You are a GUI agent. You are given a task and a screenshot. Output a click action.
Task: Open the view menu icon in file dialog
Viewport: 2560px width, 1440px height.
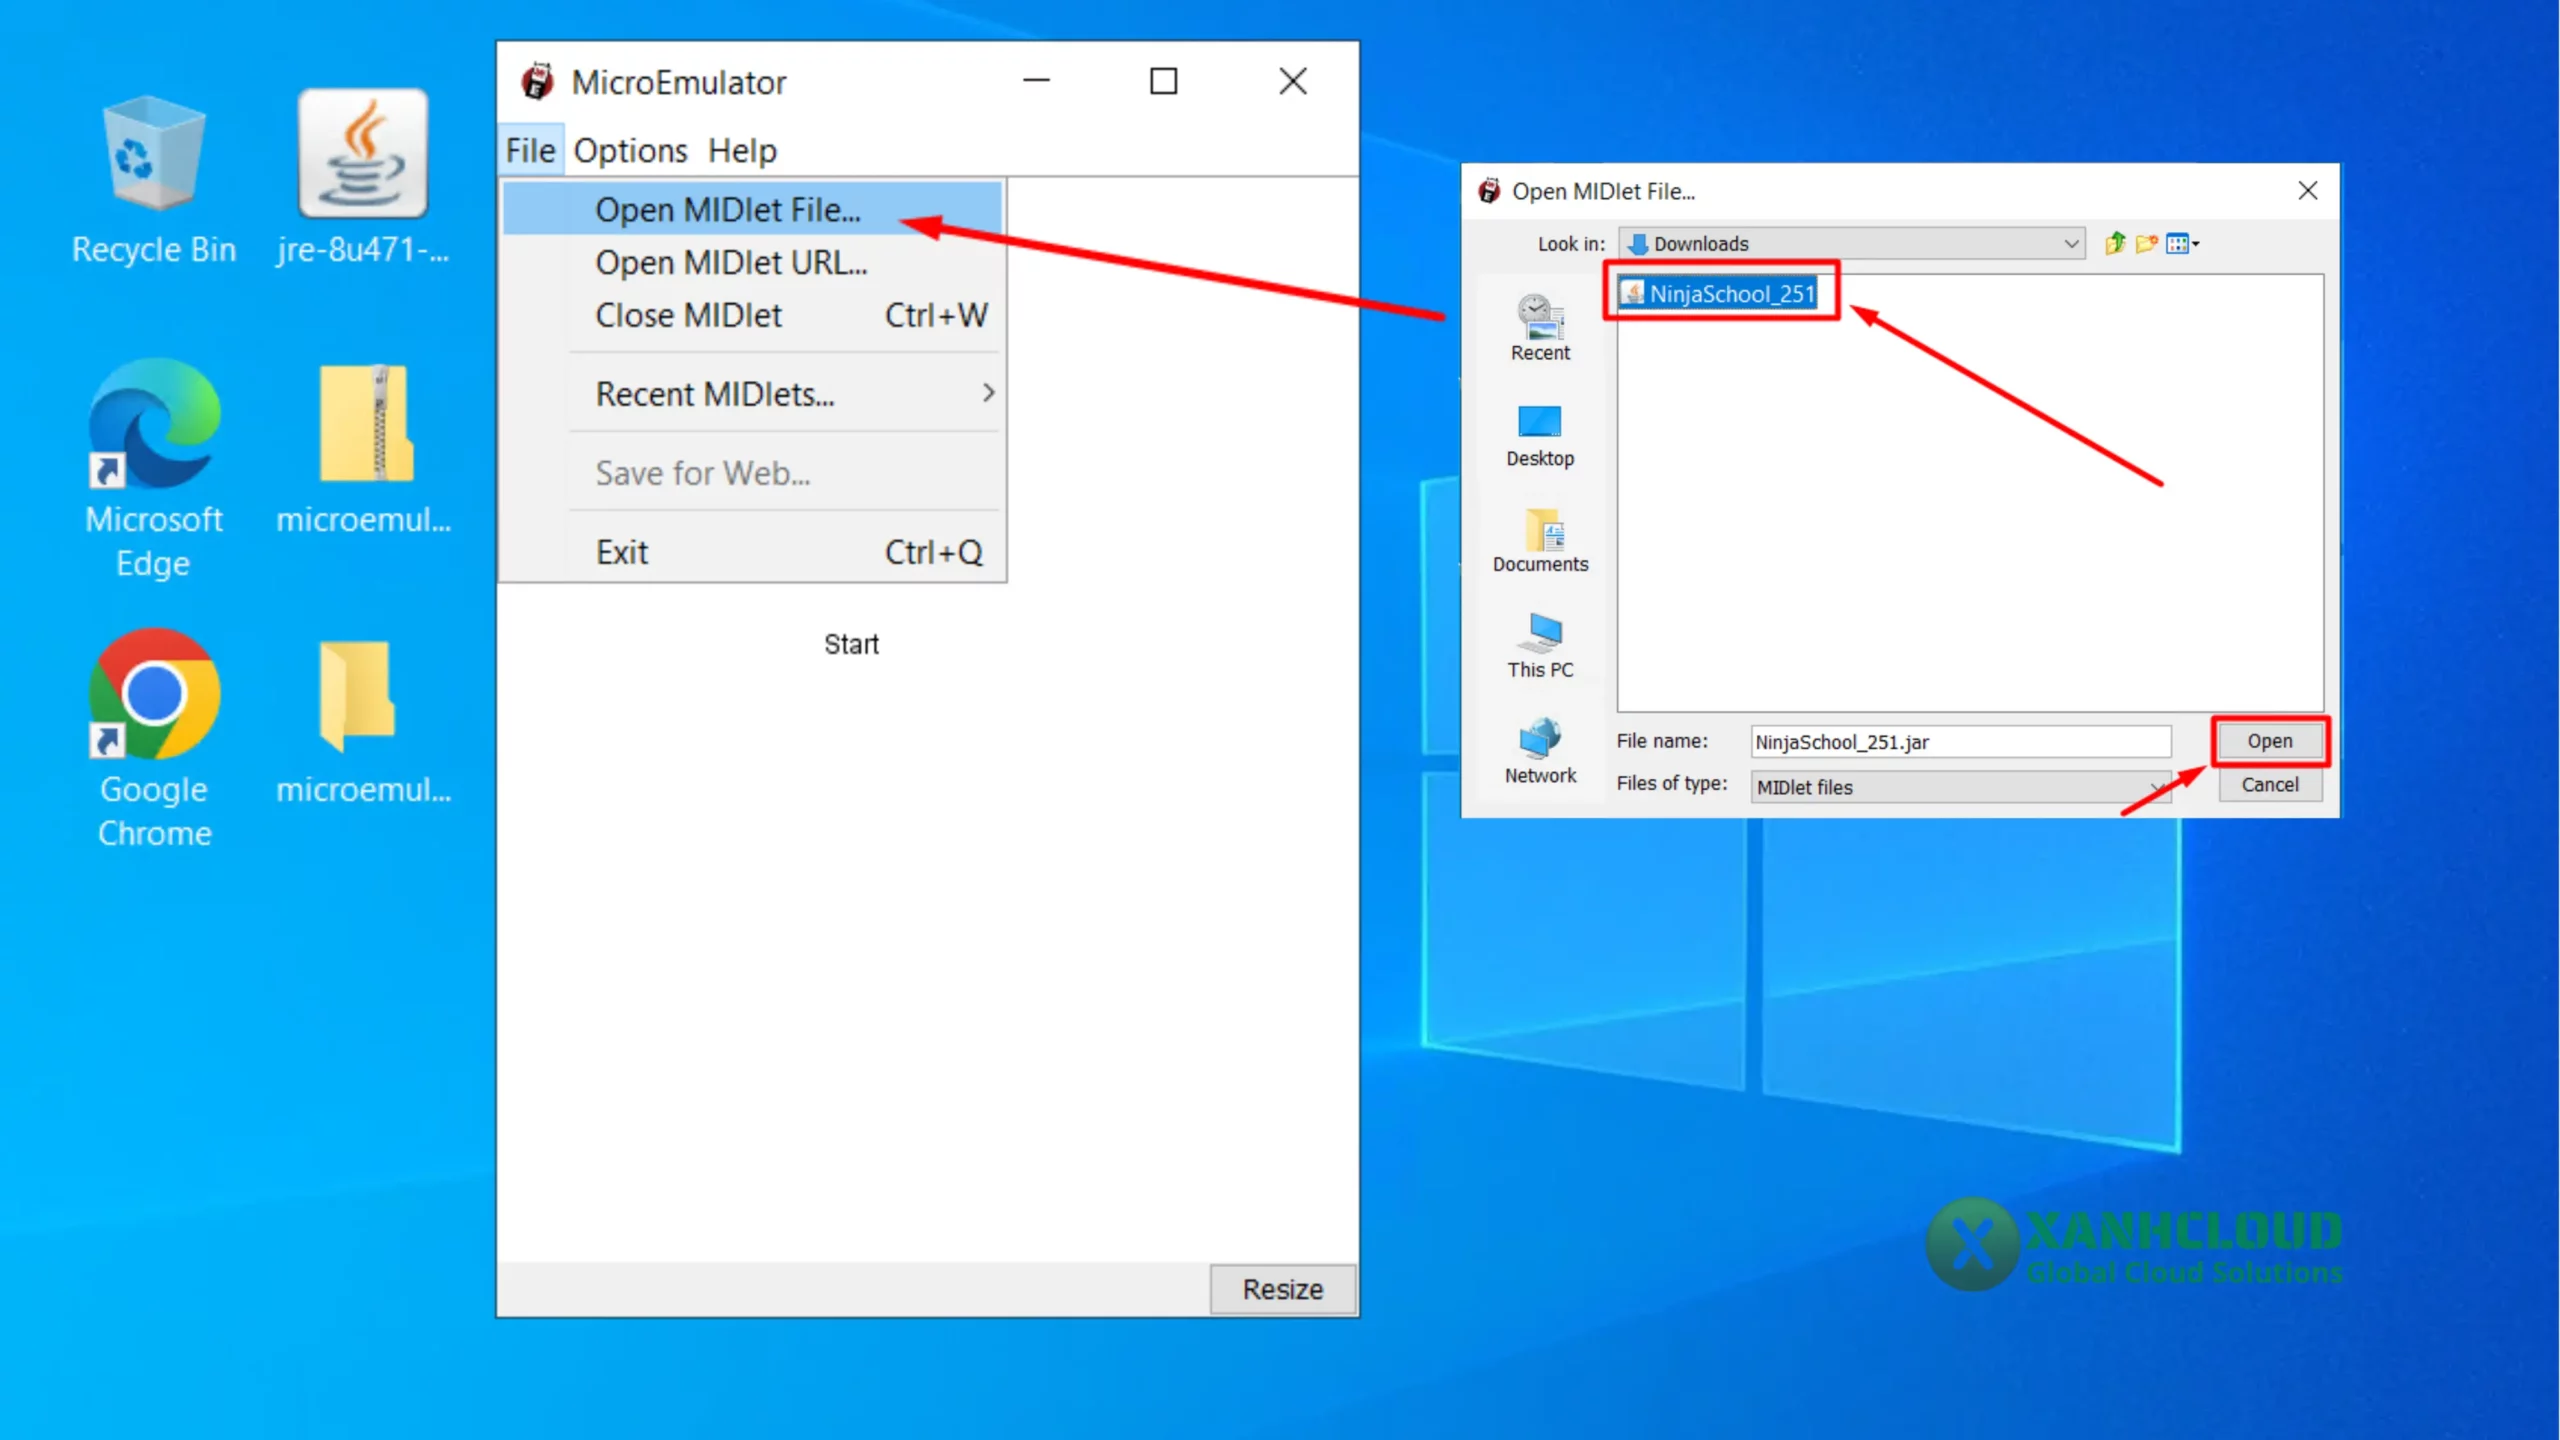pyautogui.click(x=2182, y=244)
